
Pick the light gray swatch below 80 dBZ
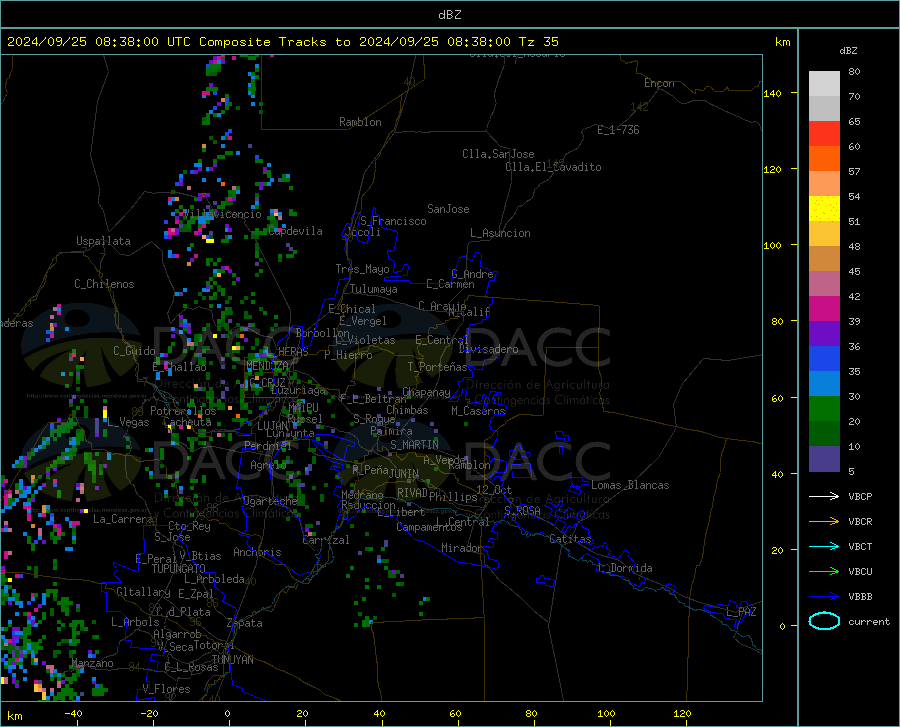824,84
